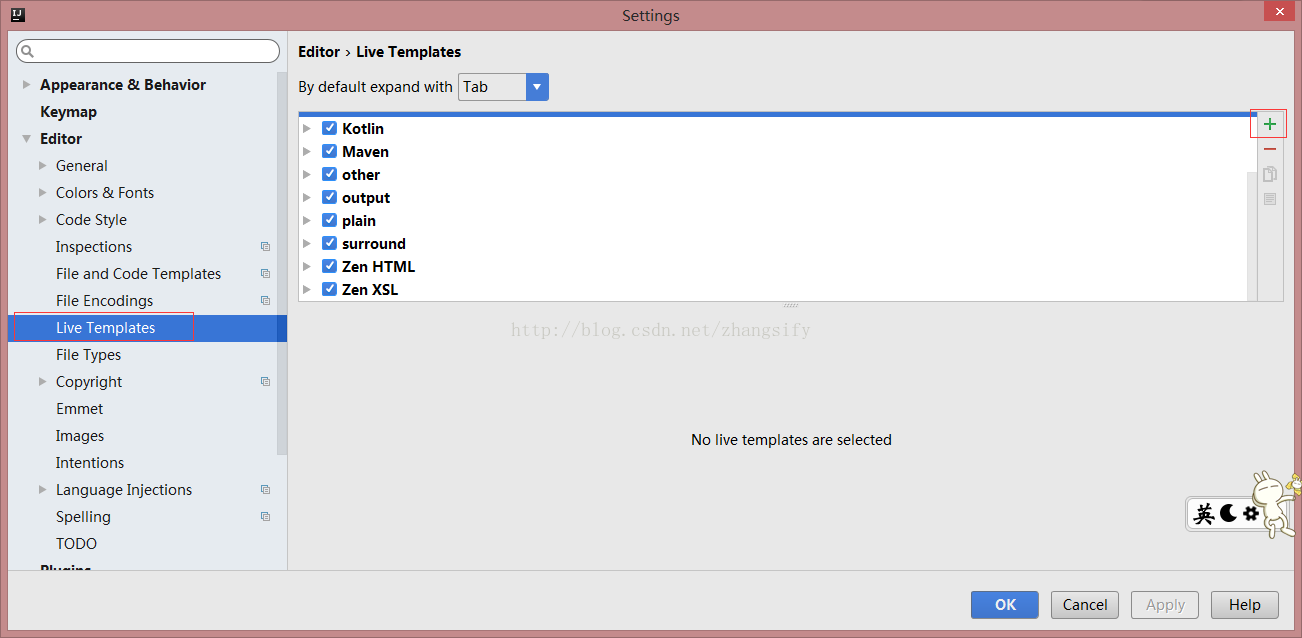Click the Apply button
The height and width of the screenshot is (638, 1302).
coord(1165,605)
